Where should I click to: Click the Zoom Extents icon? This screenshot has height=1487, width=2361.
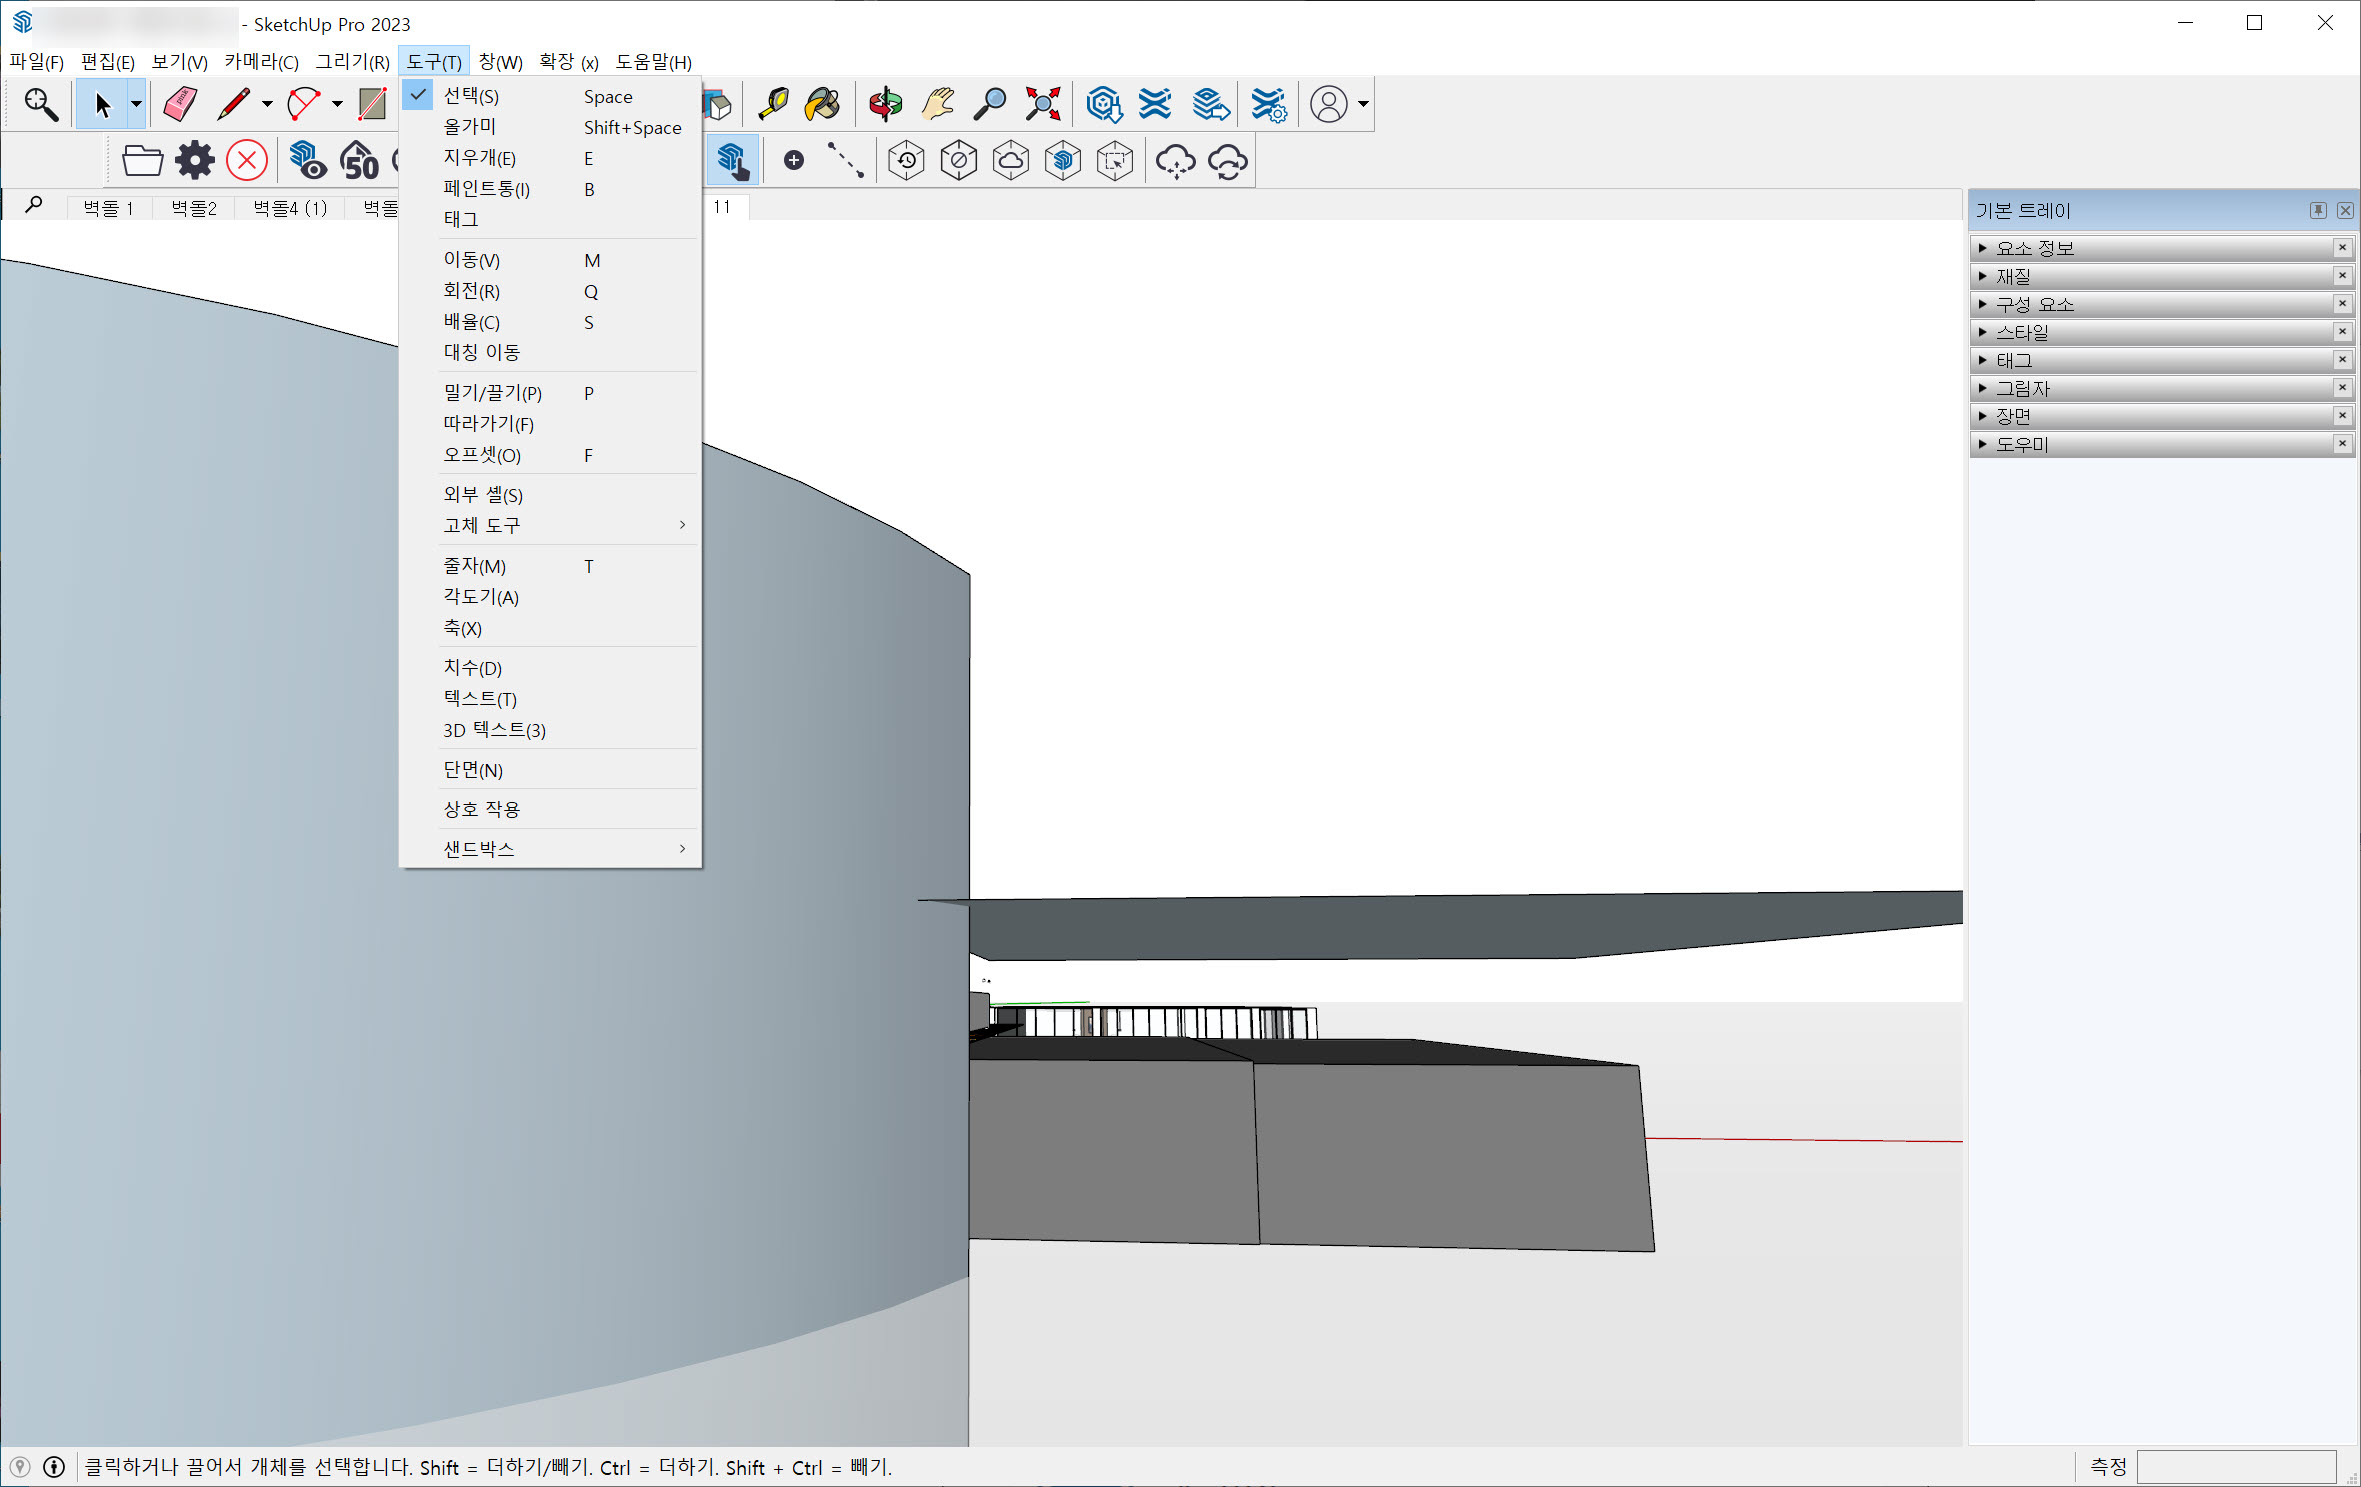pos(1042,104)
